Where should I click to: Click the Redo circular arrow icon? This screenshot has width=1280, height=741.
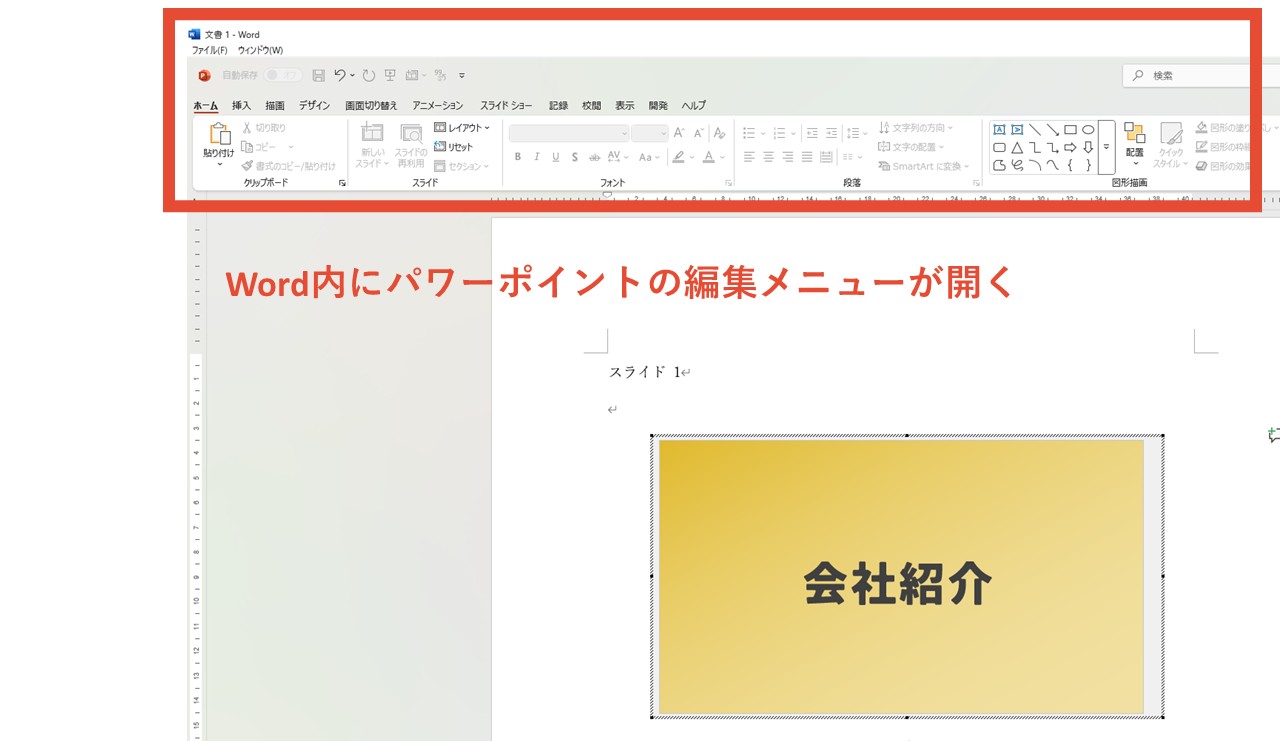pos(369,75)
